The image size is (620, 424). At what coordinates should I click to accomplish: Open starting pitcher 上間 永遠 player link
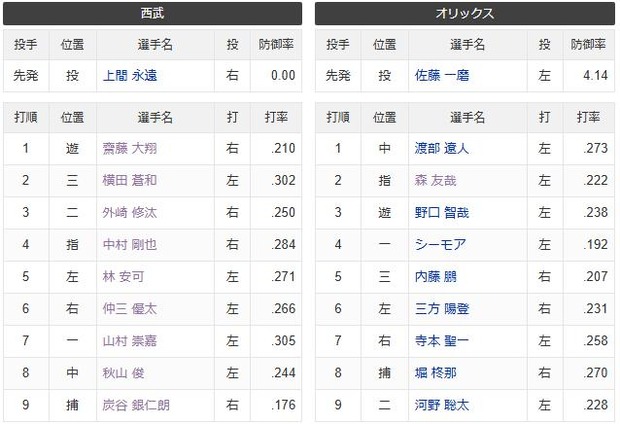pyautogui.click(x=130, y=75)
